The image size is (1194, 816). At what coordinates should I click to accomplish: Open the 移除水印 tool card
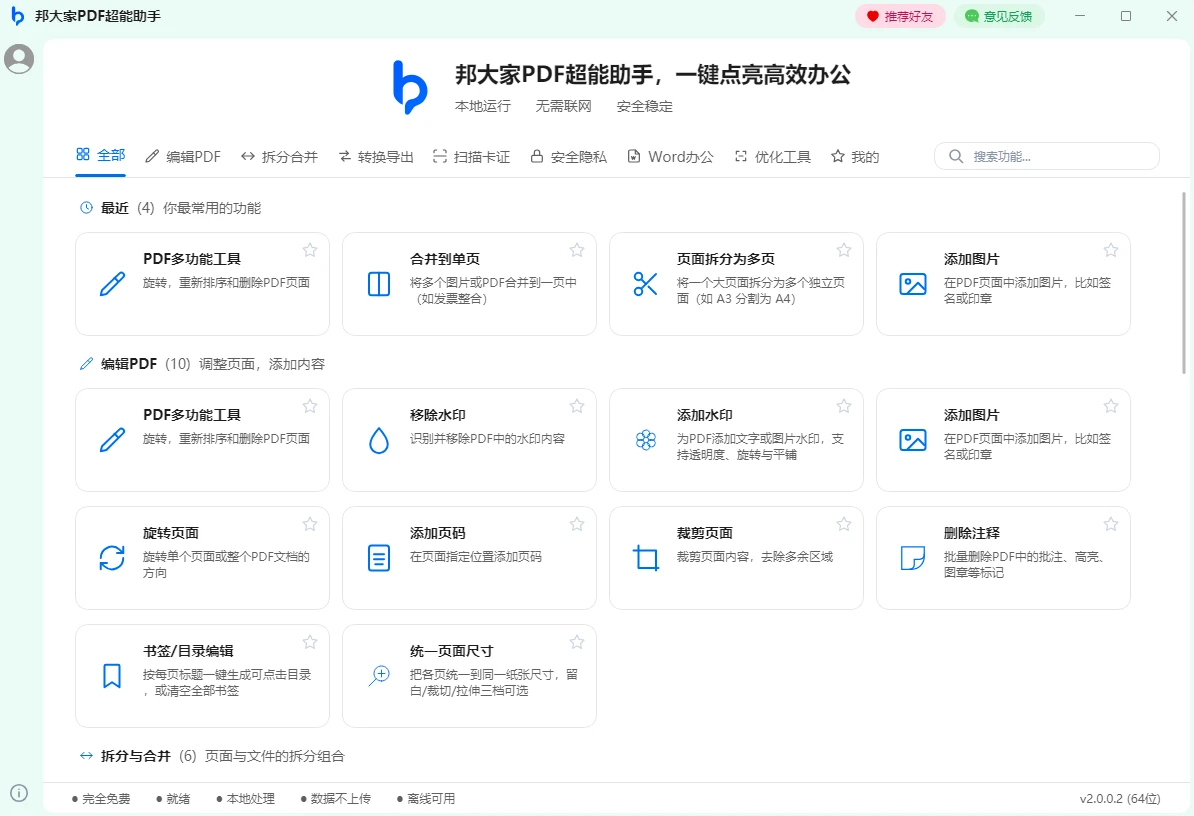point(469,440)
